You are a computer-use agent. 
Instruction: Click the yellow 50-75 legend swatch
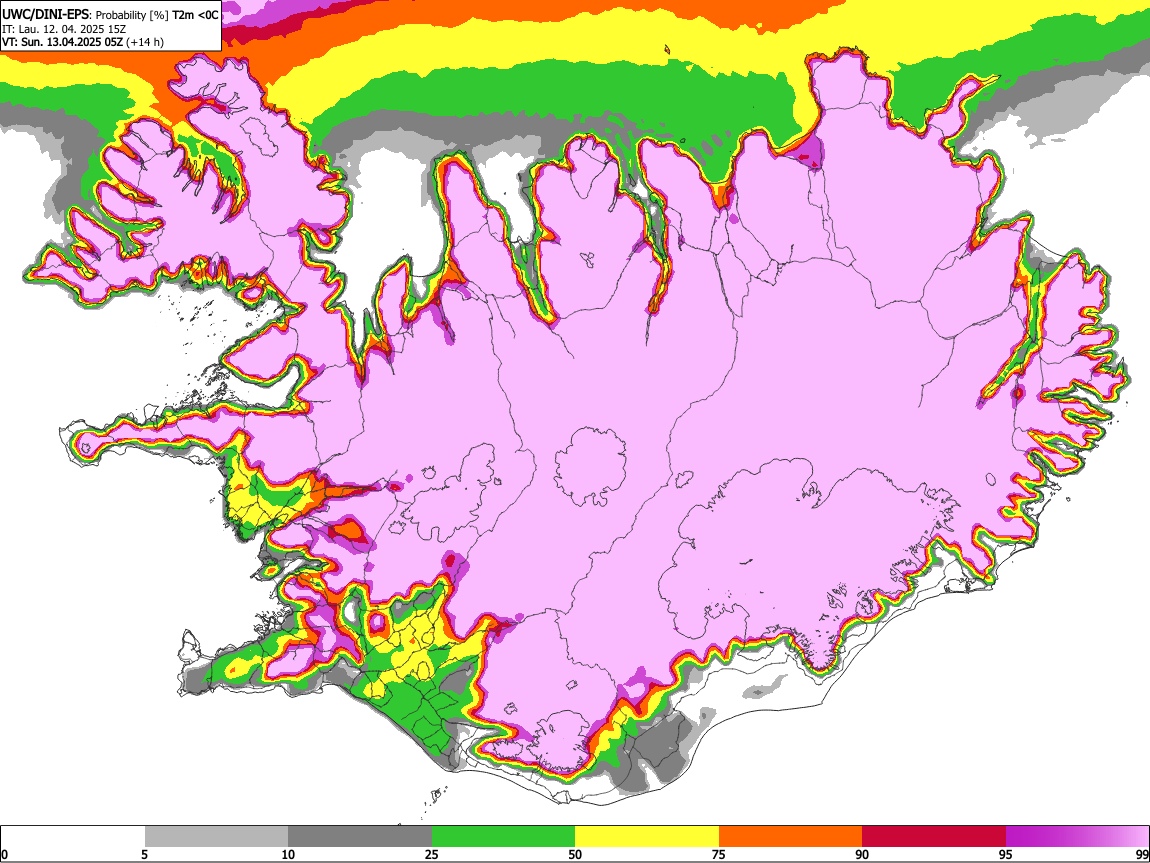(x=647, y=837)
